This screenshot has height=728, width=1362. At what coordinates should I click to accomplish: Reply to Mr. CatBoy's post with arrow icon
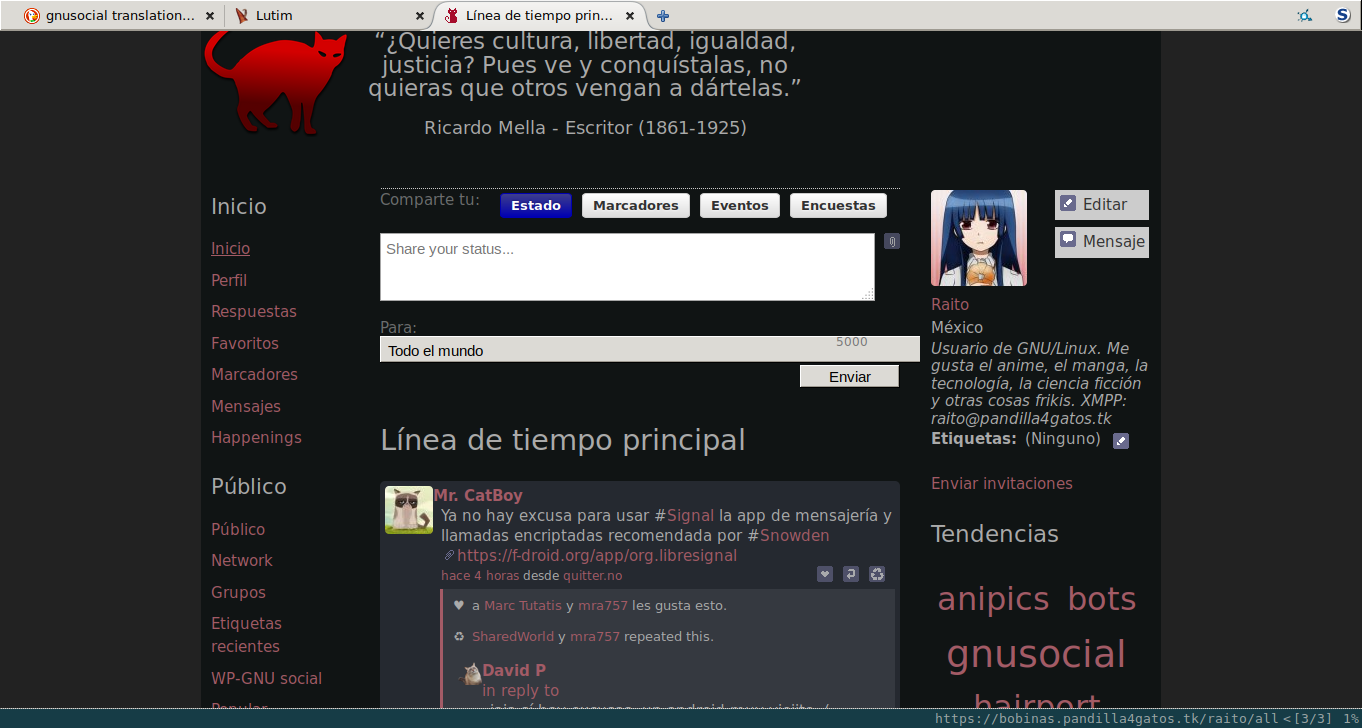(851, 574)
